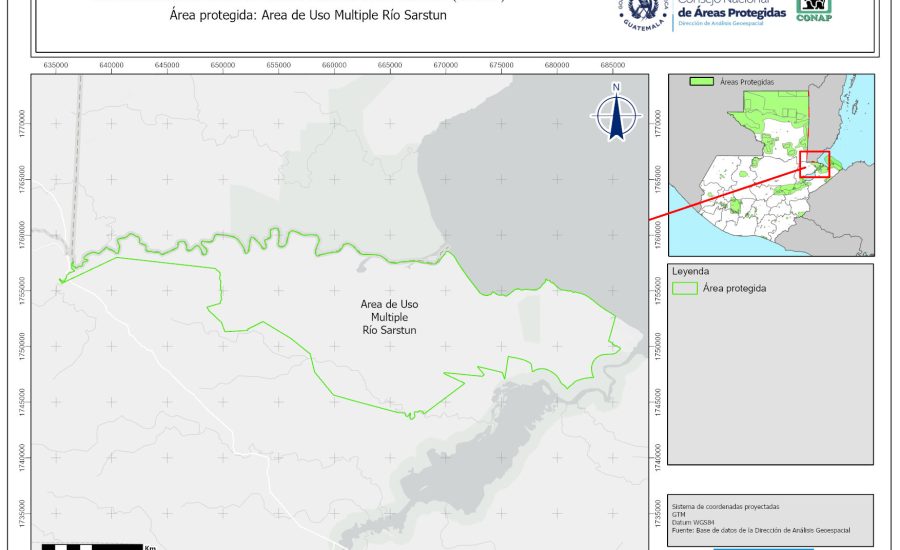Click the Datum WGS84 source info line

point(687,520)
